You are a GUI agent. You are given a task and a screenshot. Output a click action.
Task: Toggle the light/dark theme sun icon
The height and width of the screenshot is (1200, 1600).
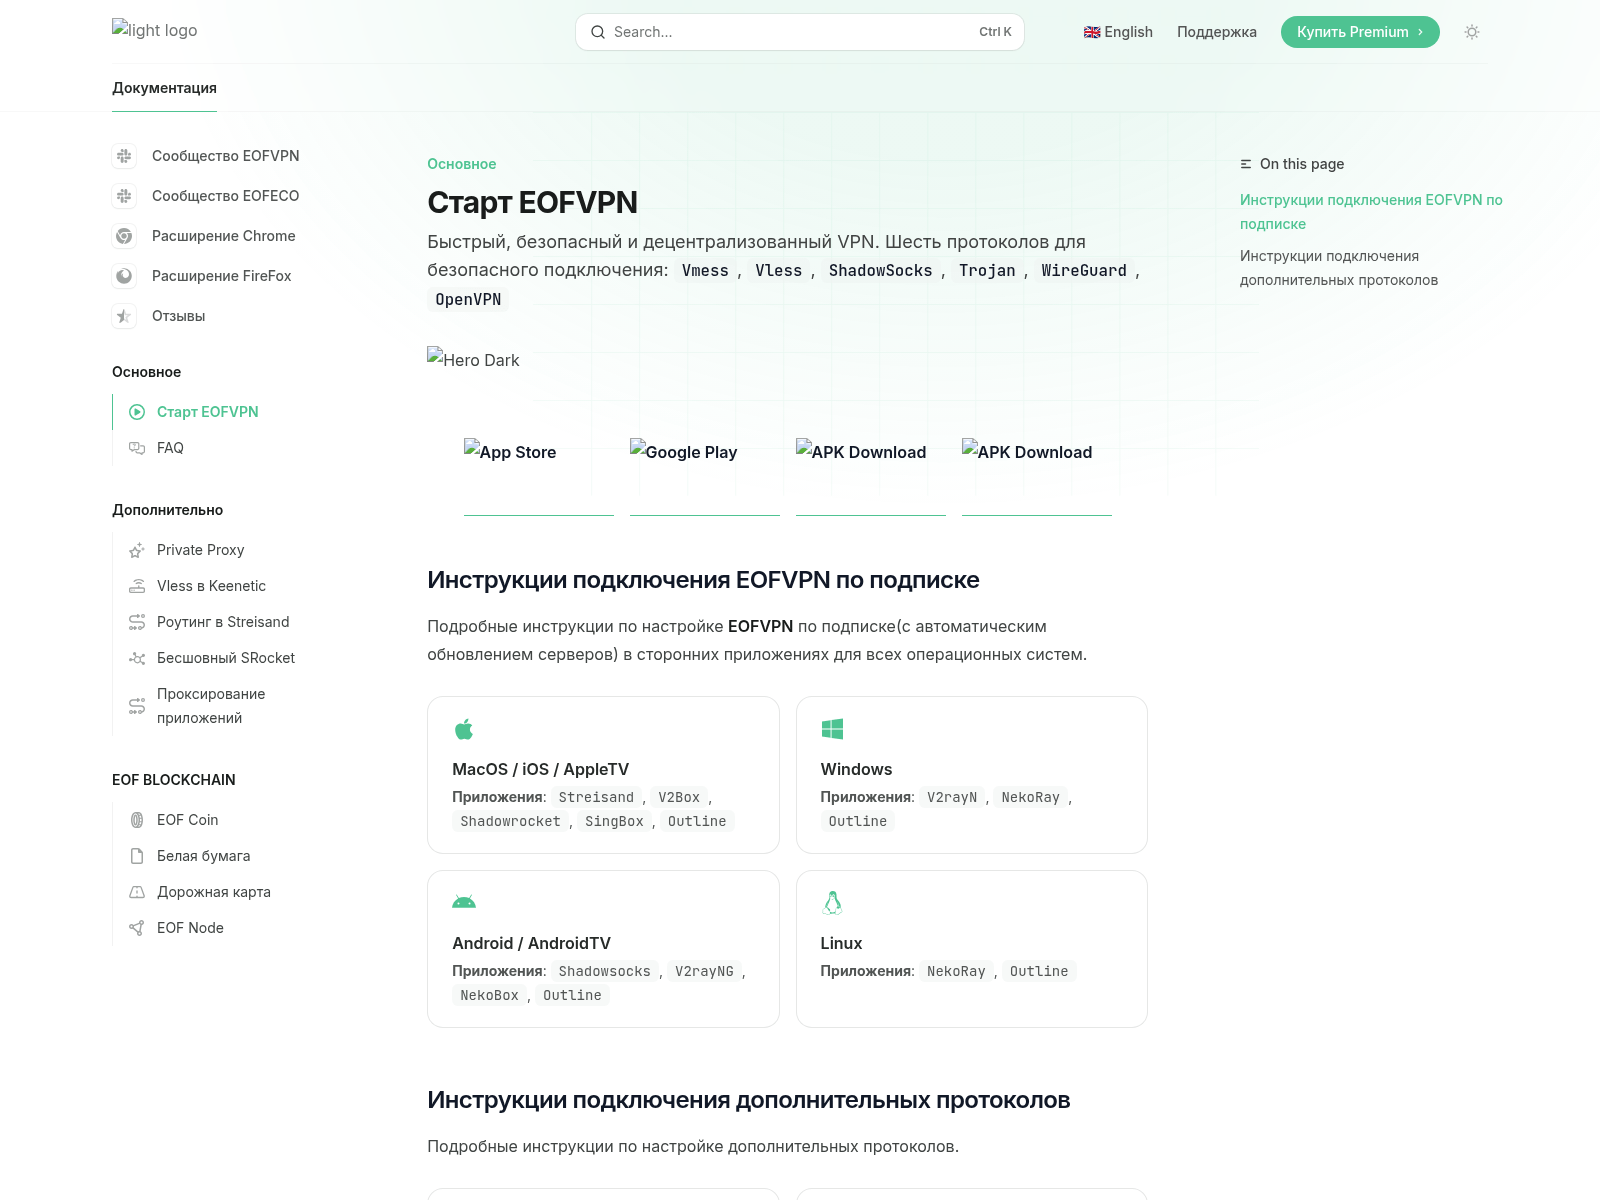point(1471,32)
